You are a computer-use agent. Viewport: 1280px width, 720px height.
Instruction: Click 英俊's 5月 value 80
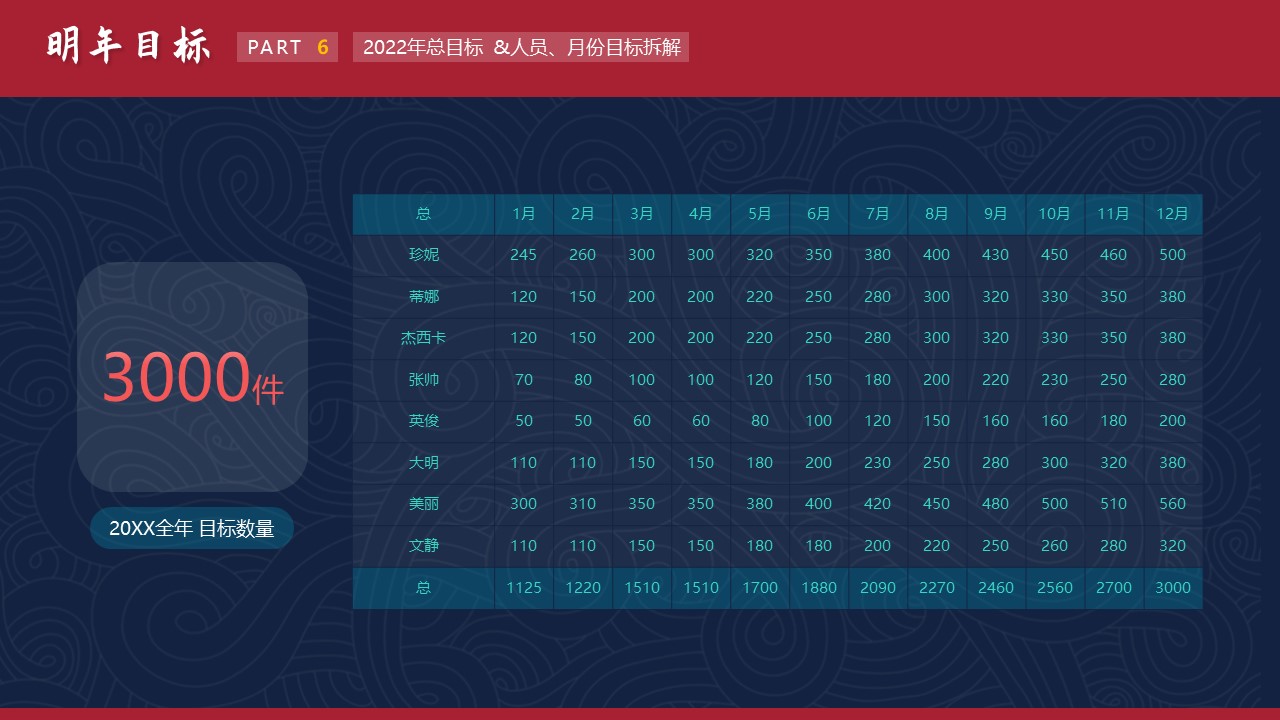point(760,420)
